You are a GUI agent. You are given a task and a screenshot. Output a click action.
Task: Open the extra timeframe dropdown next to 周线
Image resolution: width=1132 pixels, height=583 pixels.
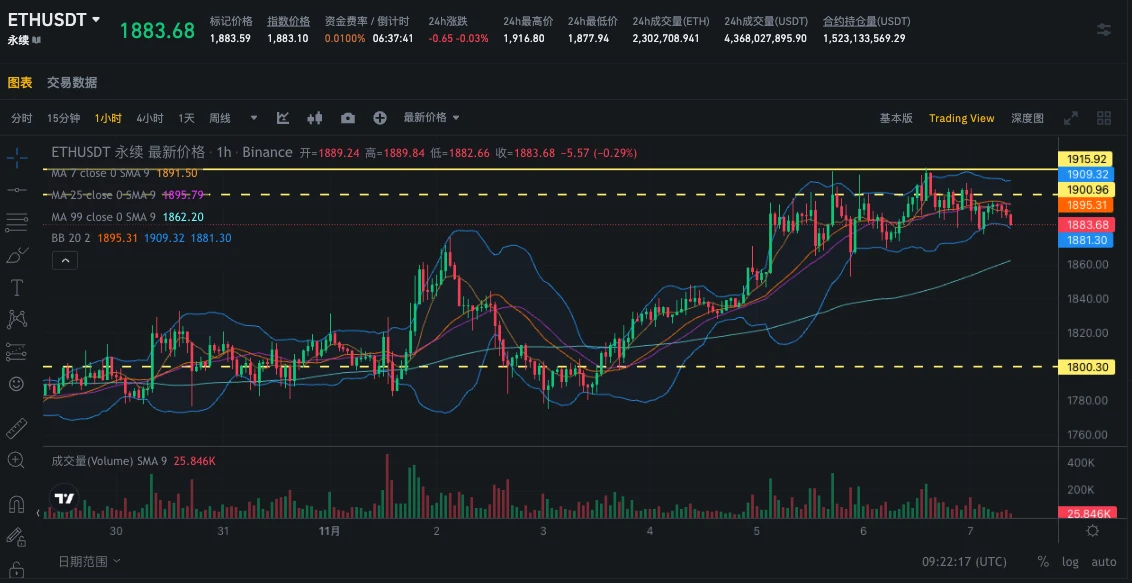[253, 117]
